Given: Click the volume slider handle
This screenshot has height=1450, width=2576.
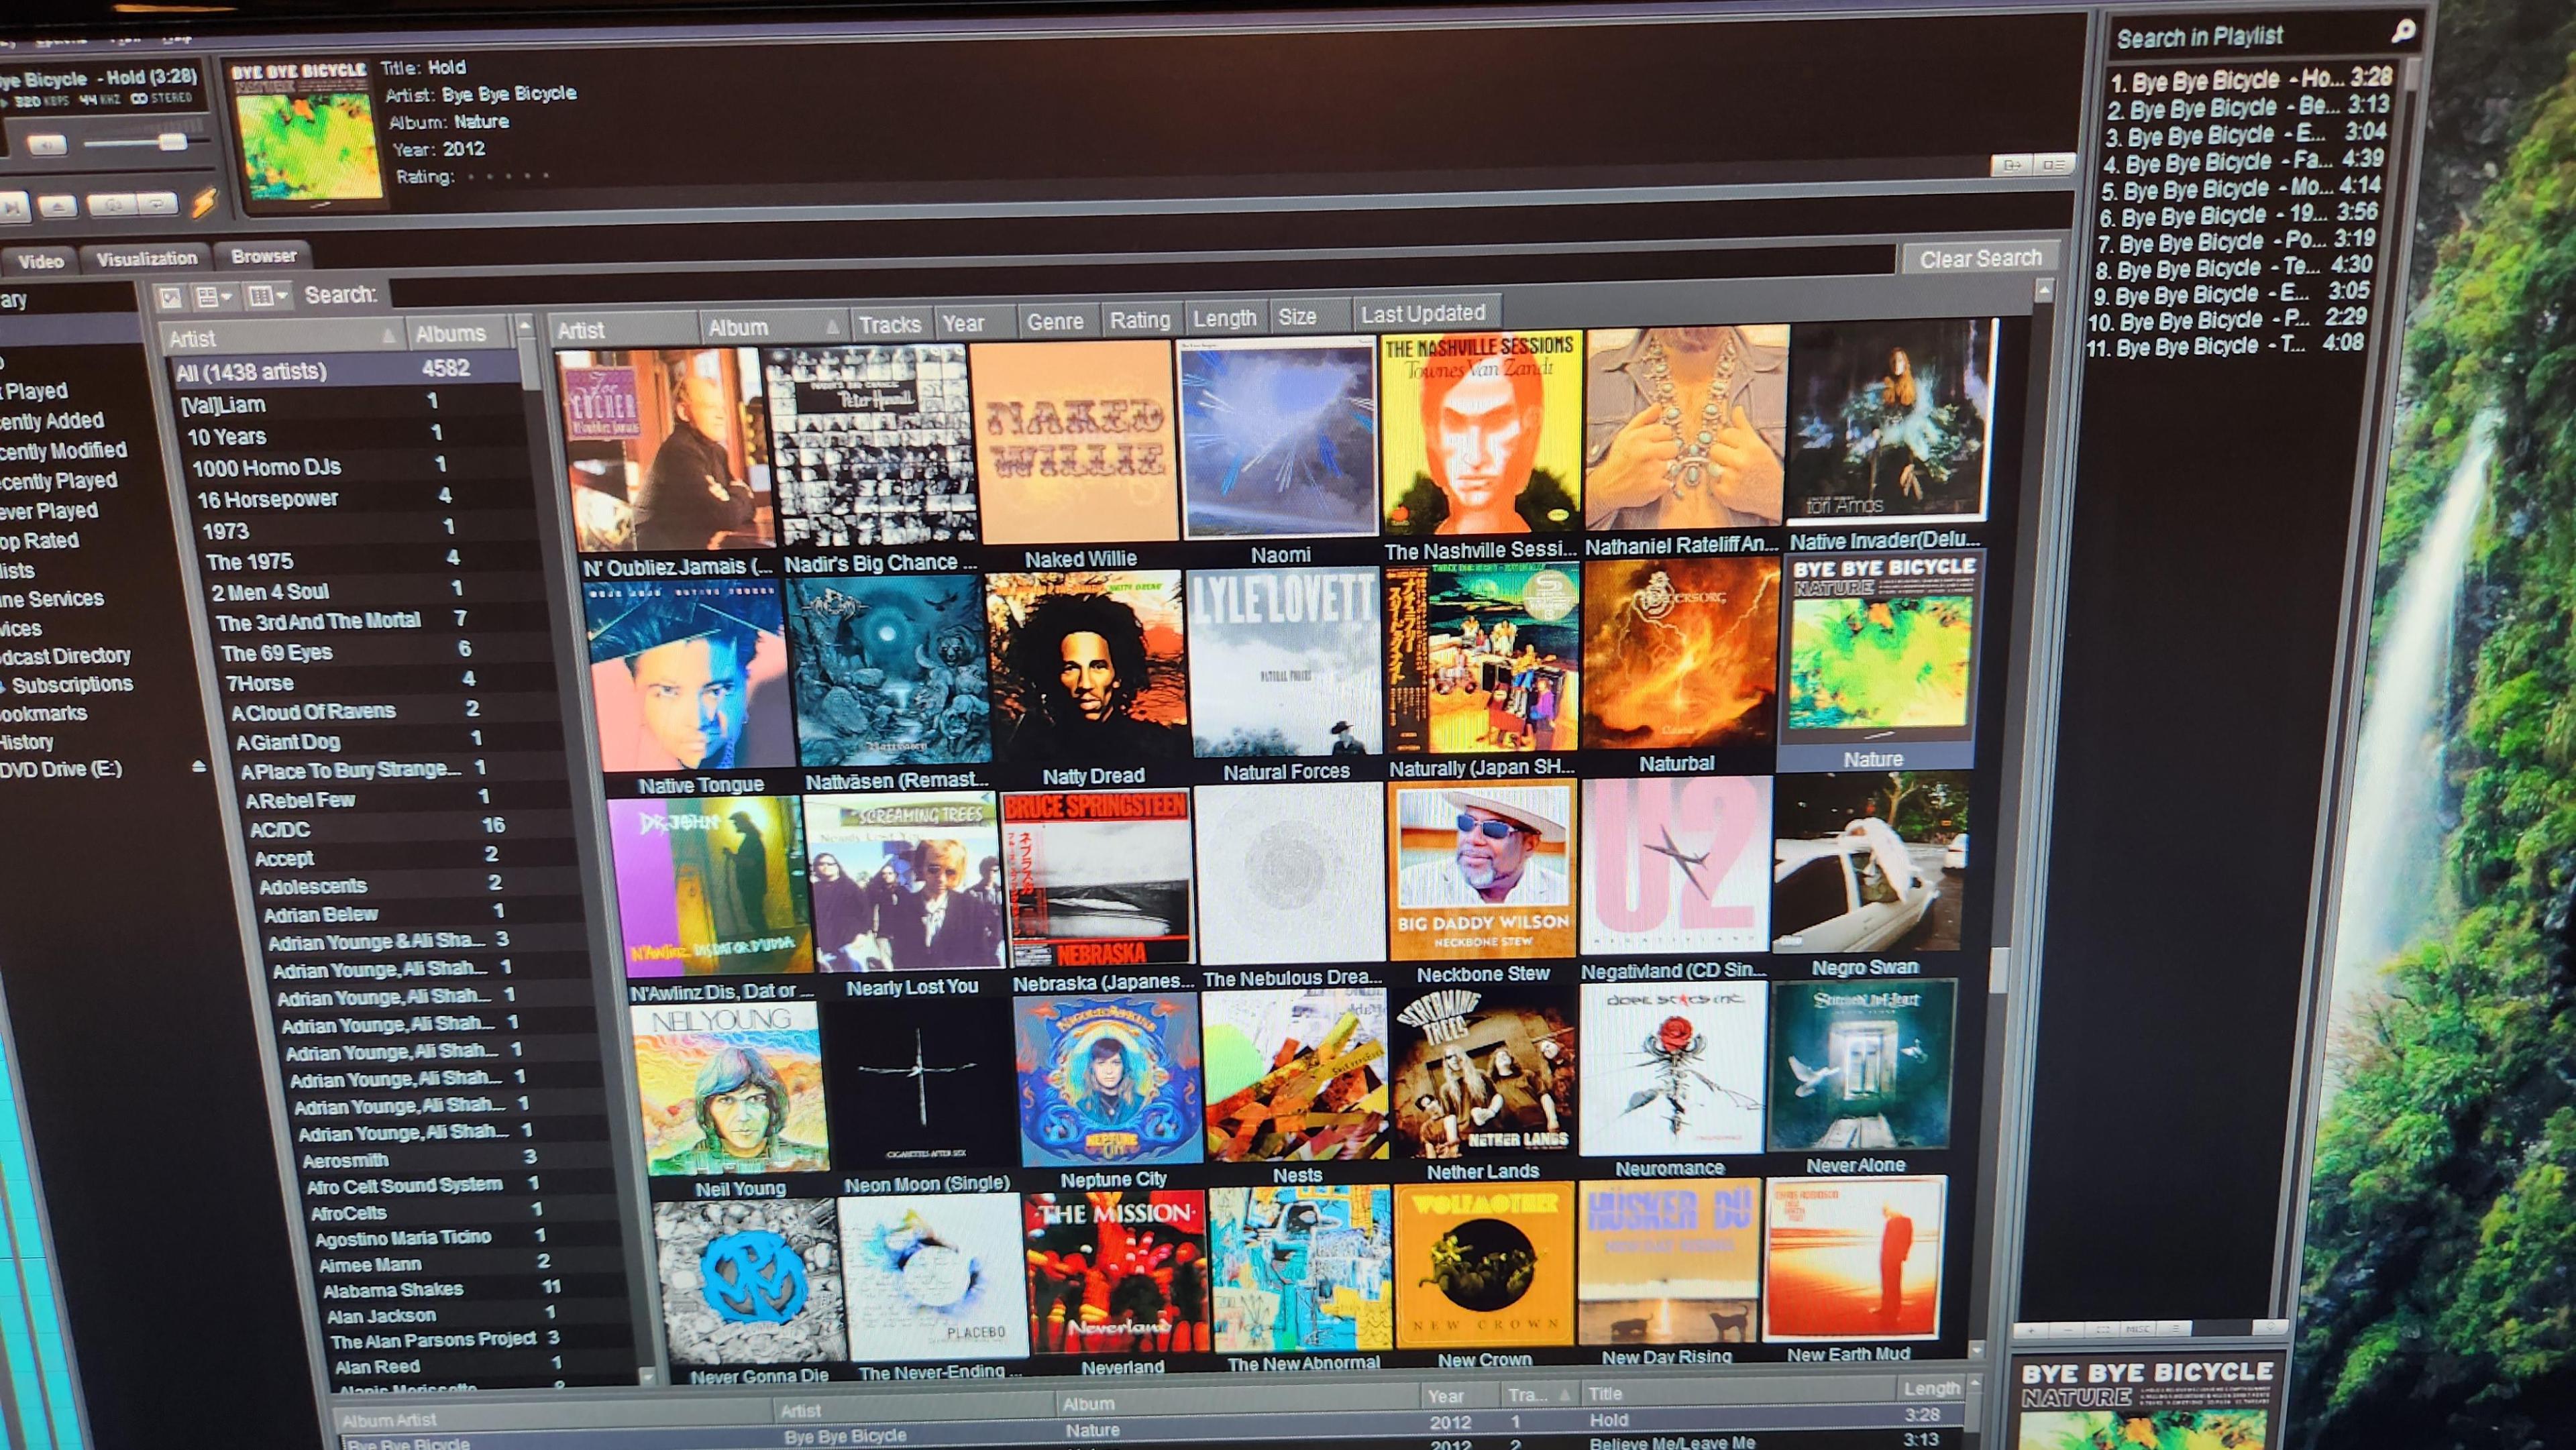Looking at the screenshot, I should click(x=172, y=141).
